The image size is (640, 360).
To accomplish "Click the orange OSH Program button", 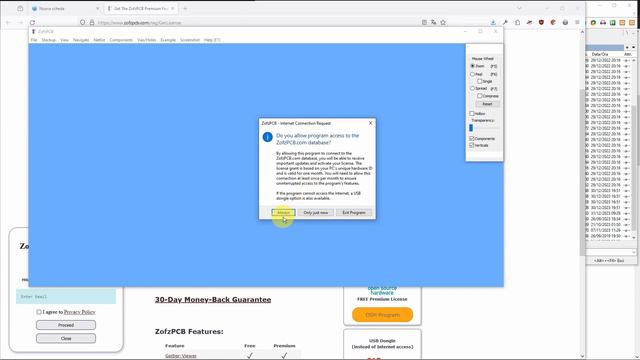I will click(x=382, y=315).
